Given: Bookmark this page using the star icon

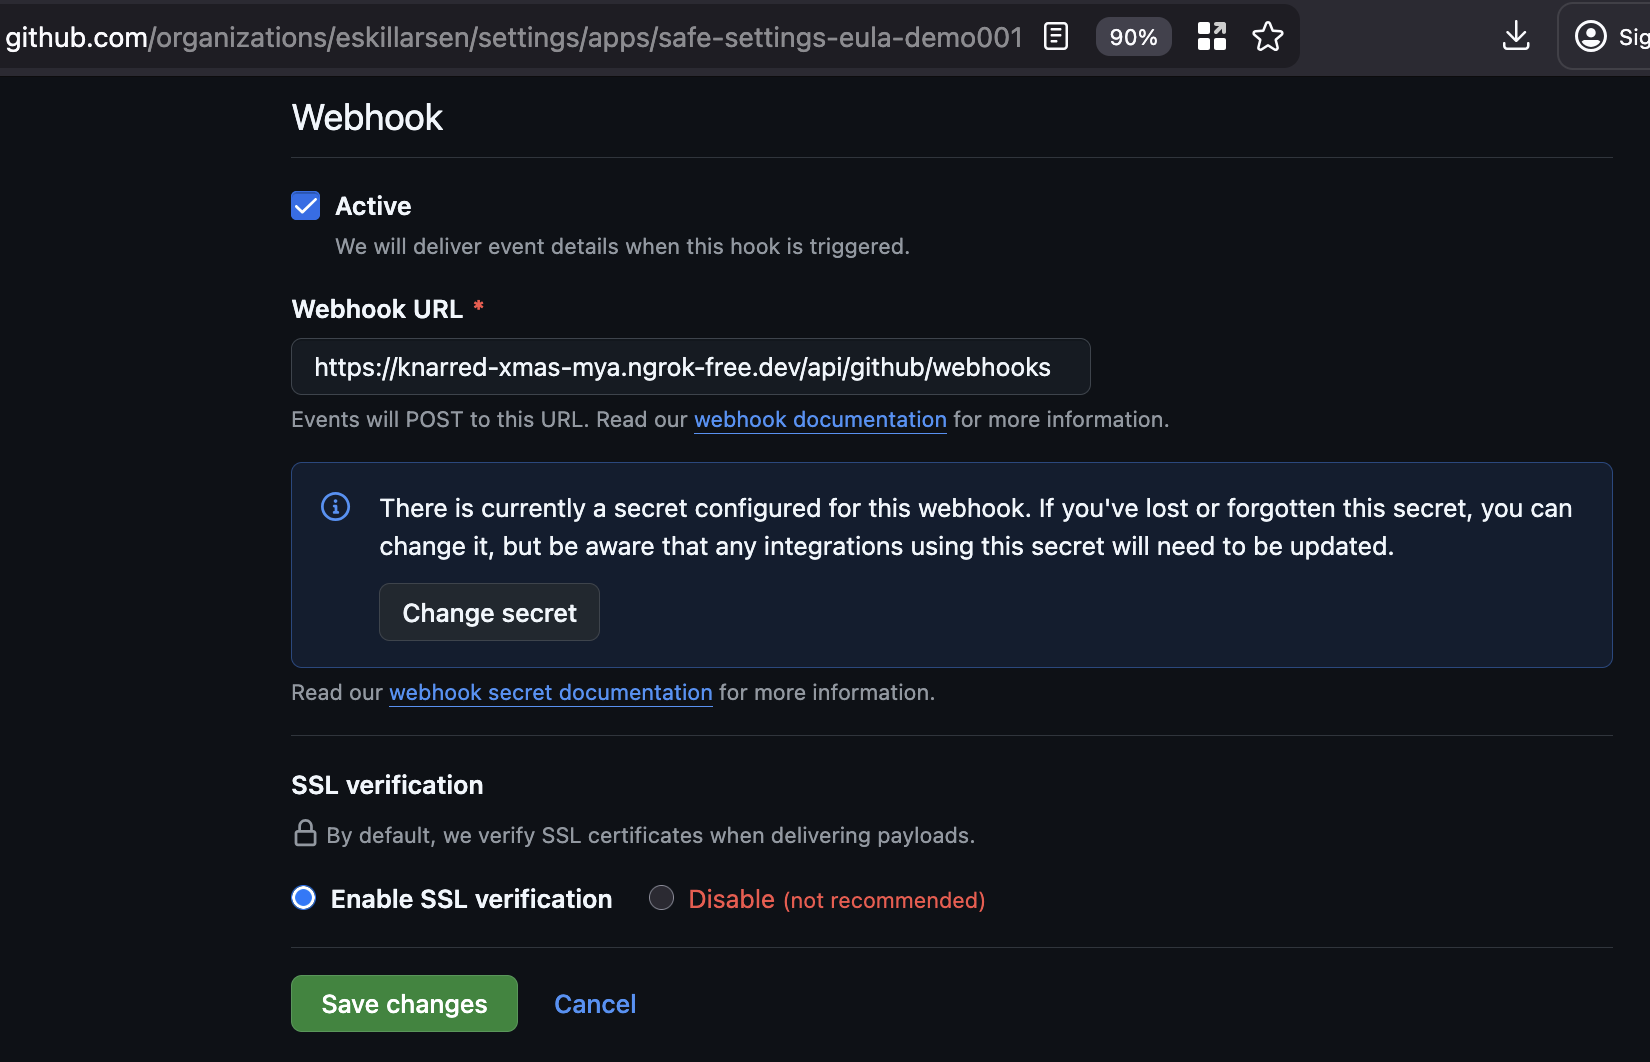Looking at the screenshot, I should tap(1267, 36).
